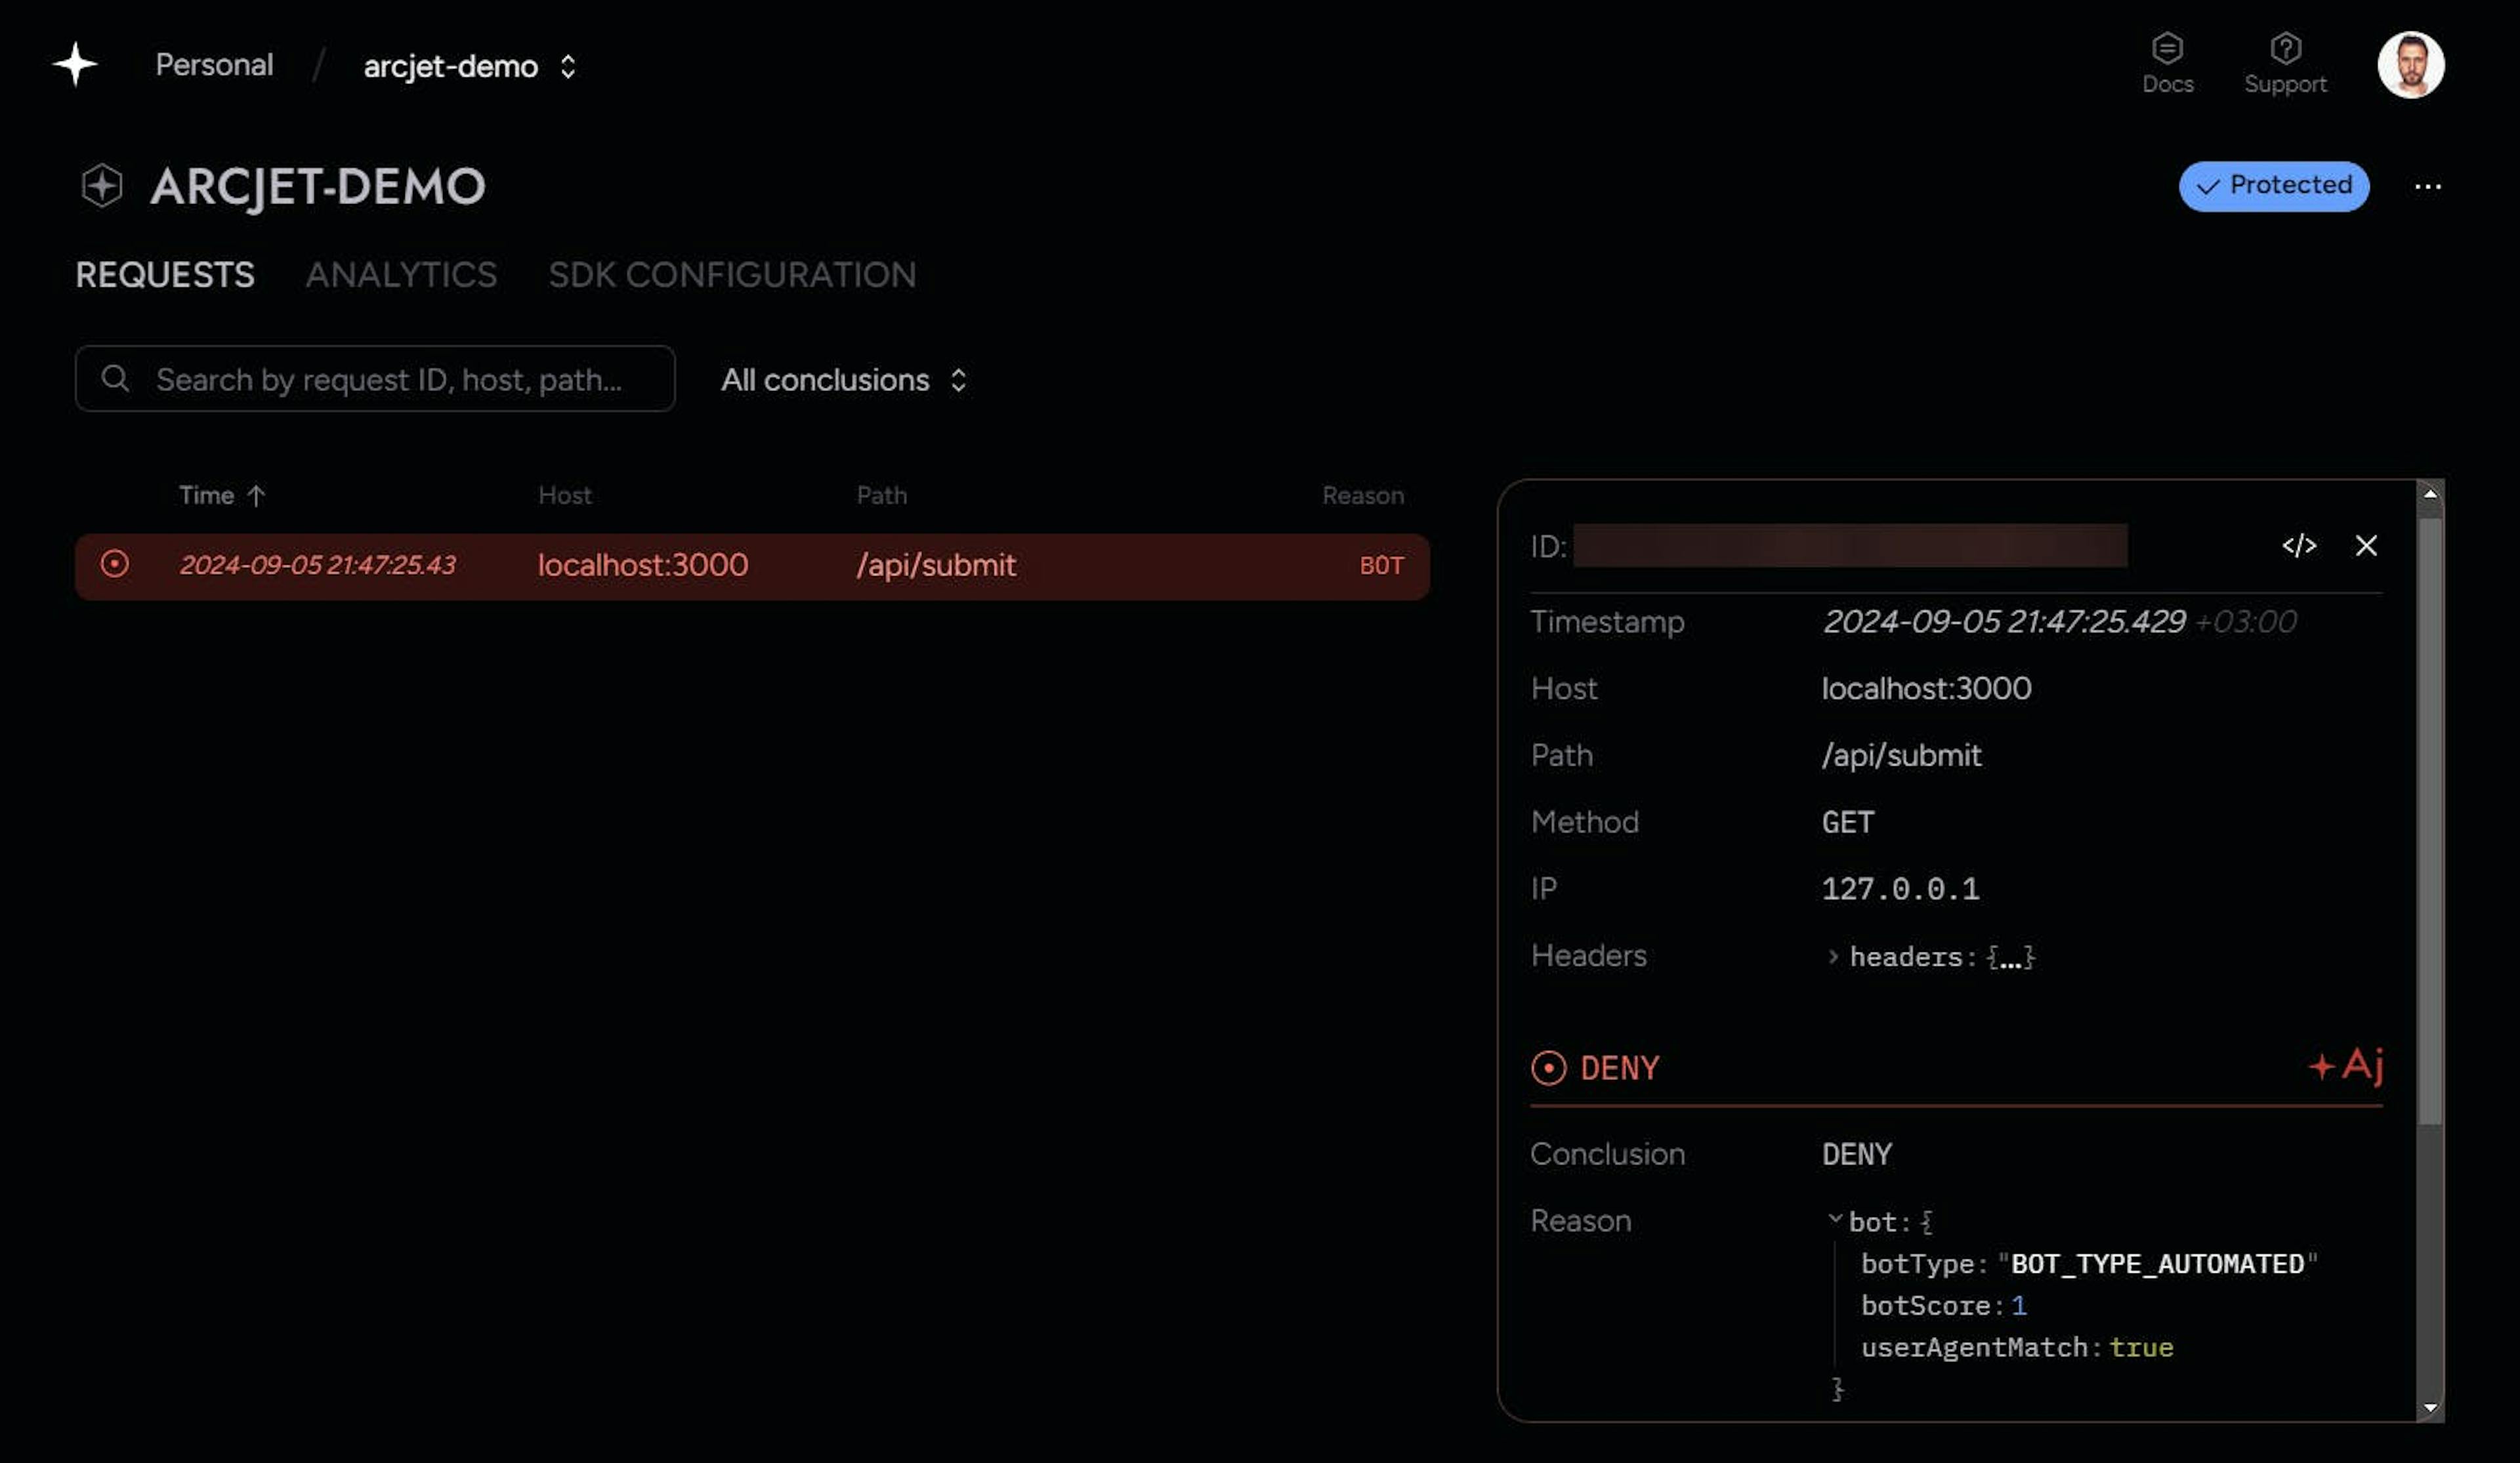The image size is (2520, 1463).
Task: Click the ARCJET-DEMO site shield icon
Action: (101, 186)
